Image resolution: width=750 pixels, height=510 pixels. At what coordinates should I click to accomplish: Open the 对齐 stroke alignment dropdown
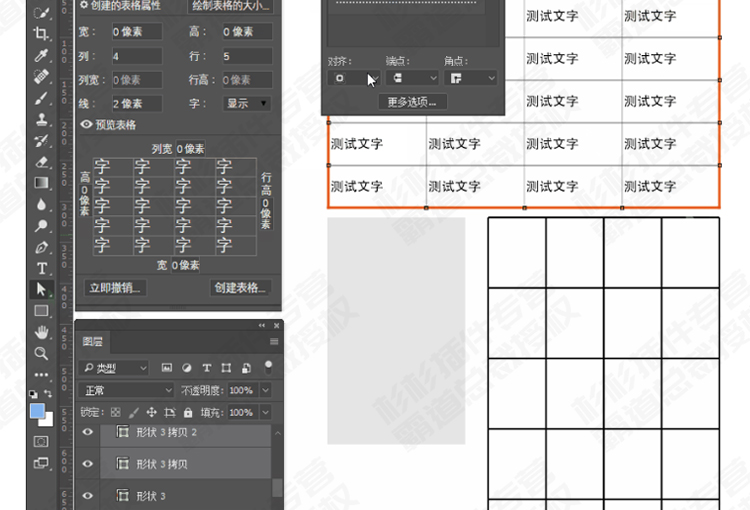point(354,78)
